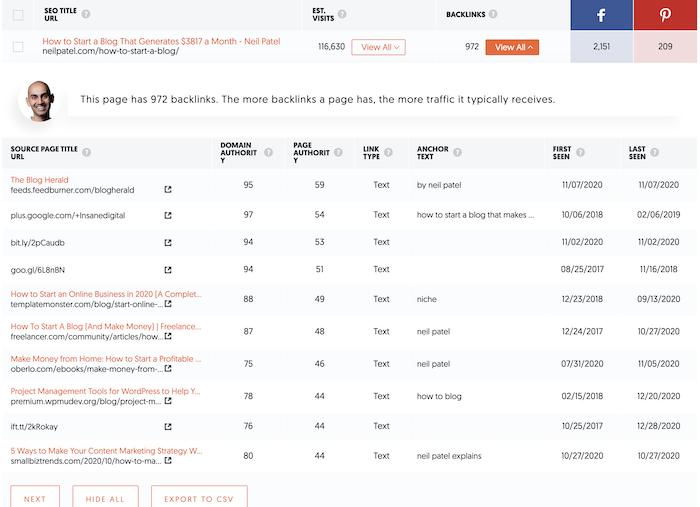The width and height of the screenshot is (700, 507).
Task: Click URL text plus.google.com/+Insanedigital
Action: [x=68, y=216]
